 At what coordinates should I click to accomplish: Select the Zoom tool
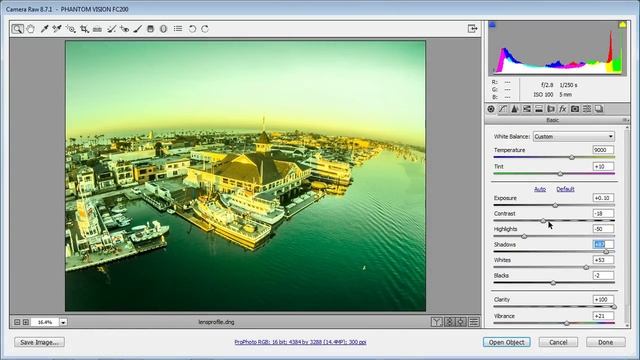point(17,29)
